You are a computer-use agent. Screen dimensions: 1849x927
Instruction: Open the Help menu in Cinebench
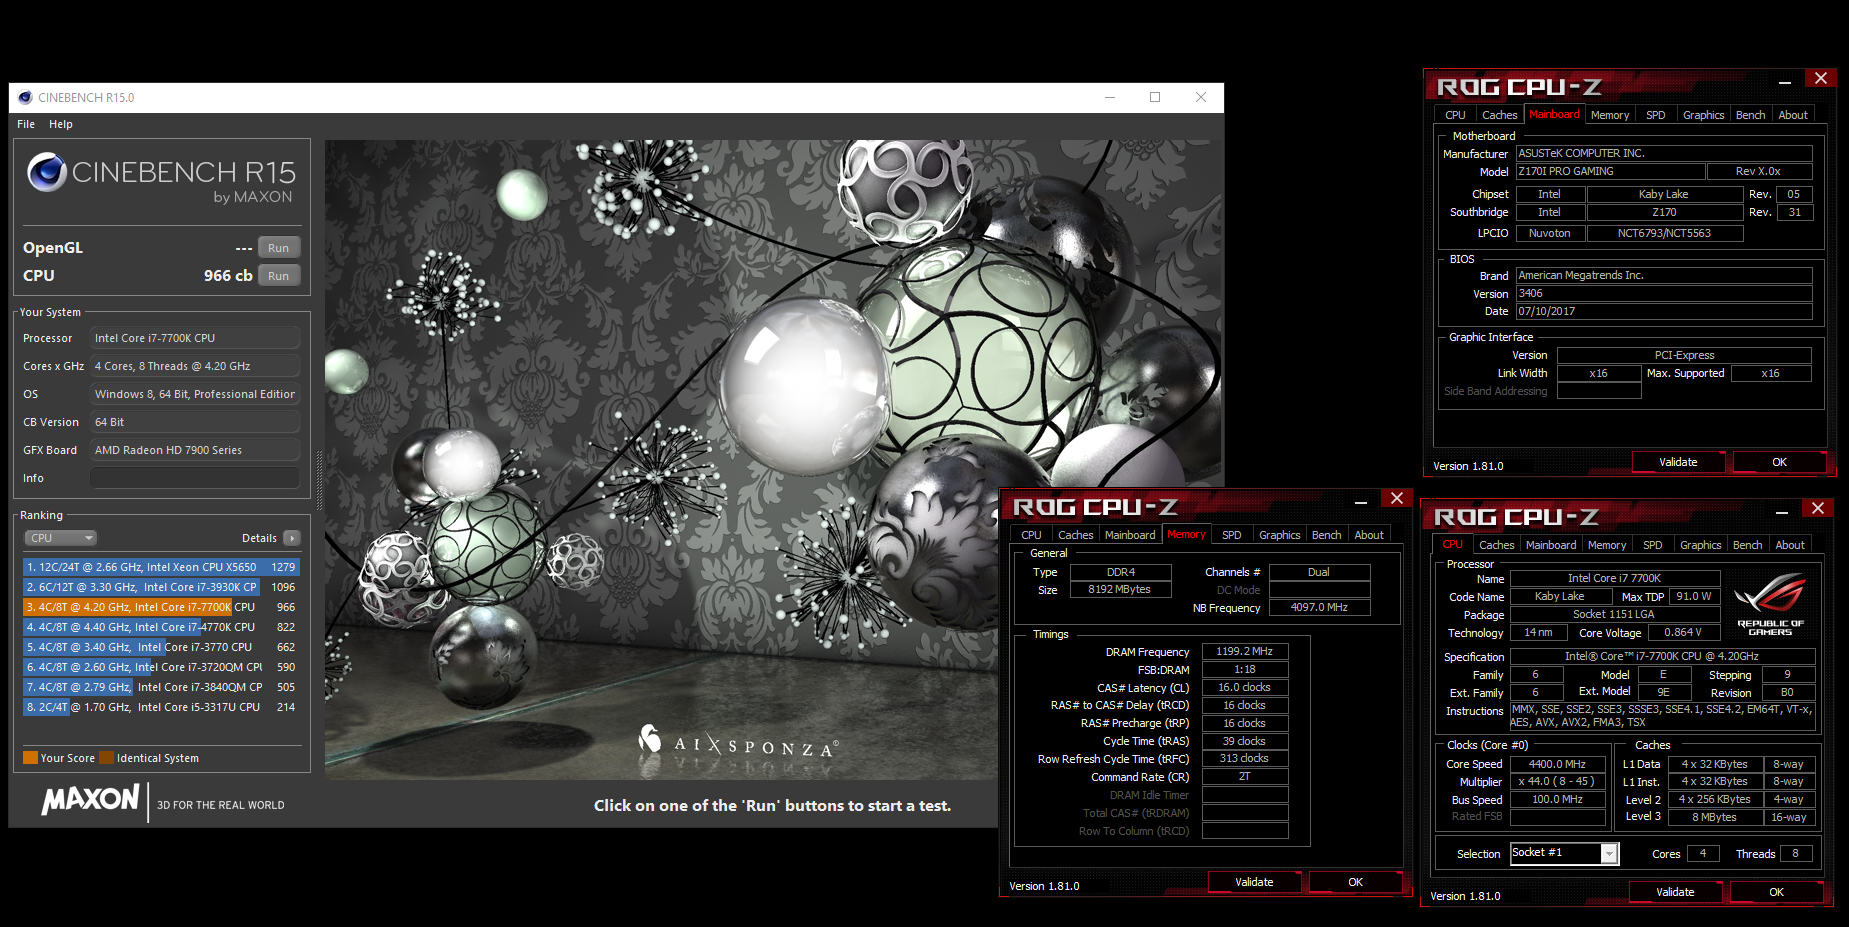(61, 124)
